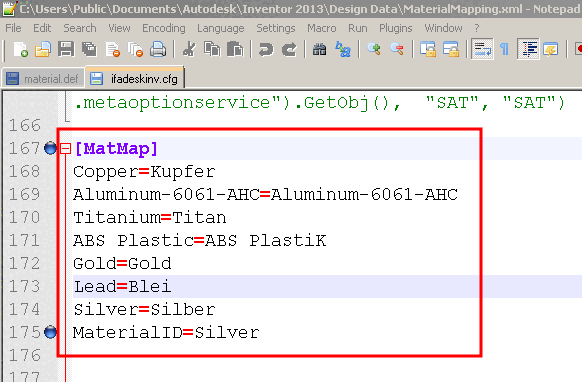Click line number 166 in margin

pos(24,125)
